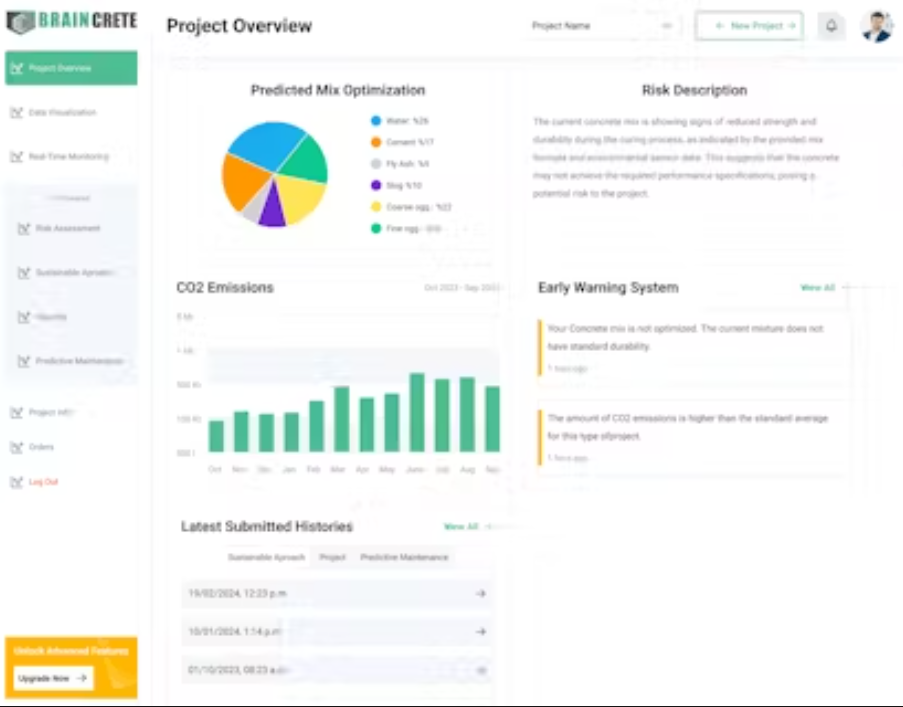Click the Aug bar in CO2 chart

tap(467, 414)
